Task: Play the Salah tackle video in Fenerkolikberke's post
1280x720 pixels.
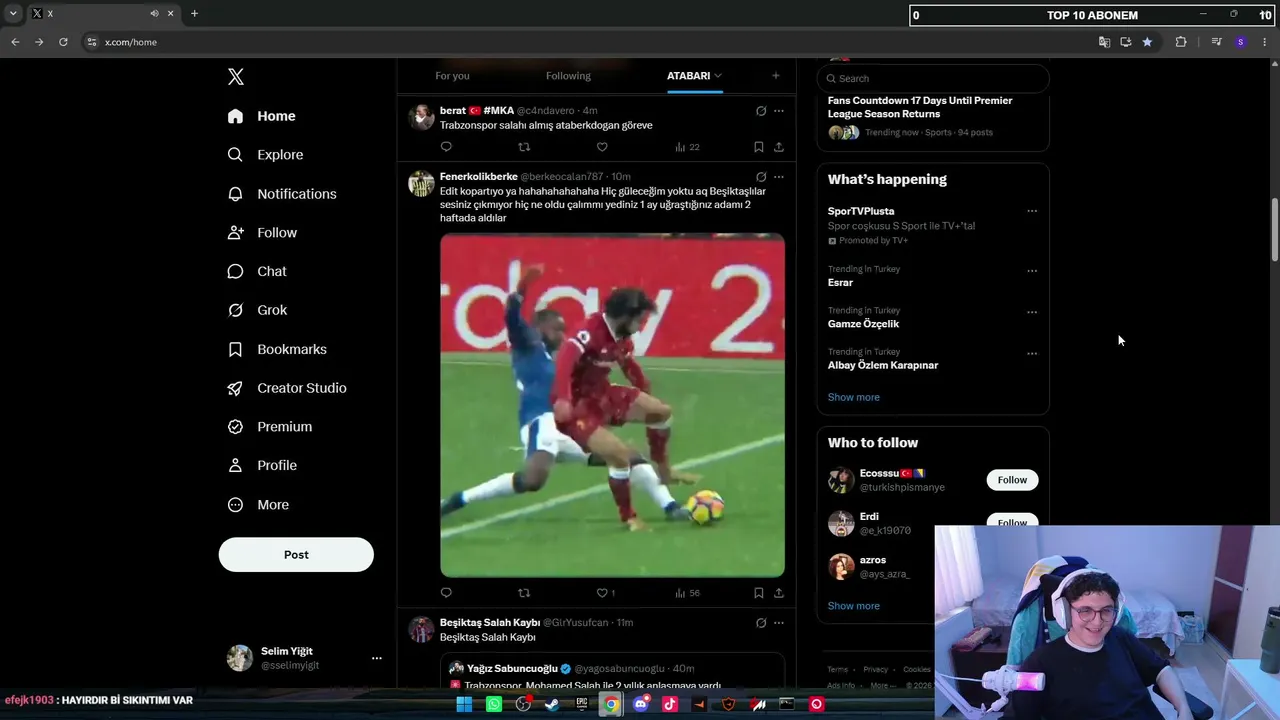Action: pyautogui.click(x=612, y=405)
